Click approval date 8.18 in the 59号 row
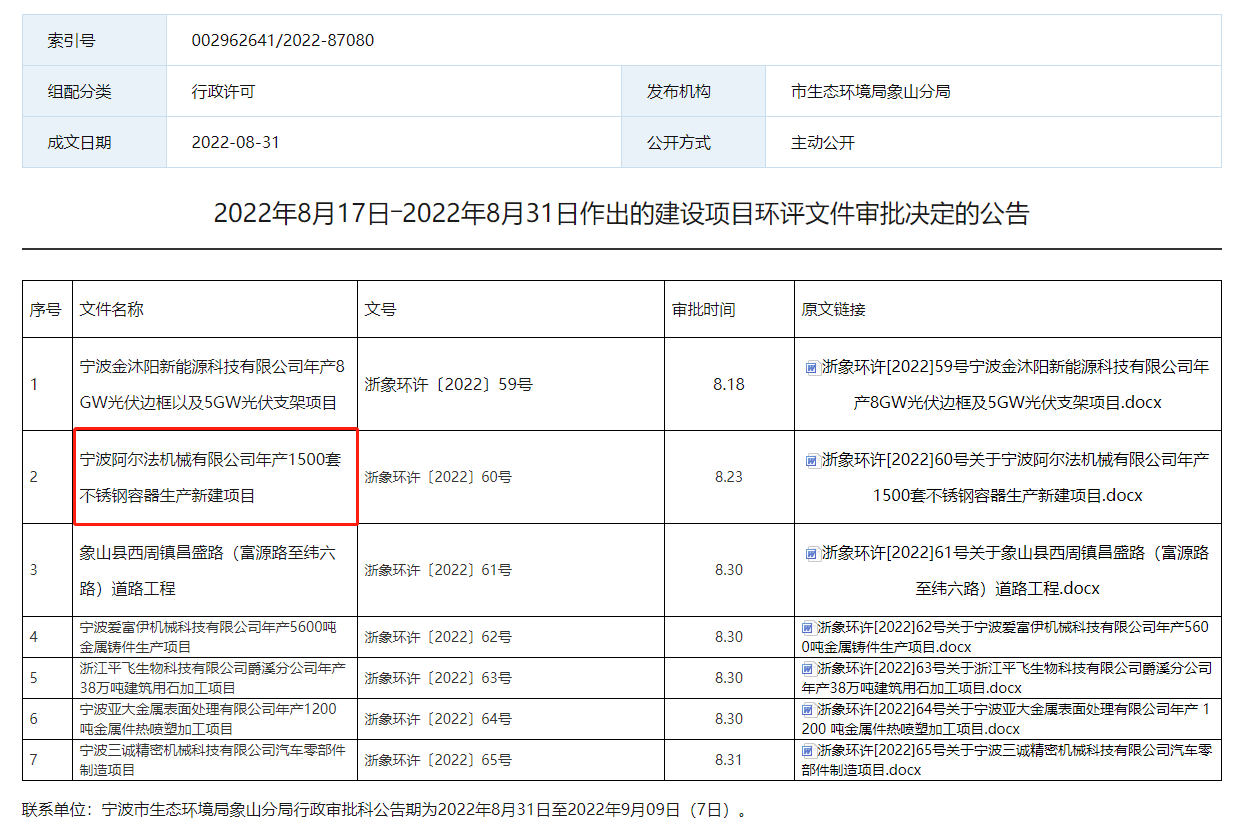The image size is (1245, 834). point(729,384)
